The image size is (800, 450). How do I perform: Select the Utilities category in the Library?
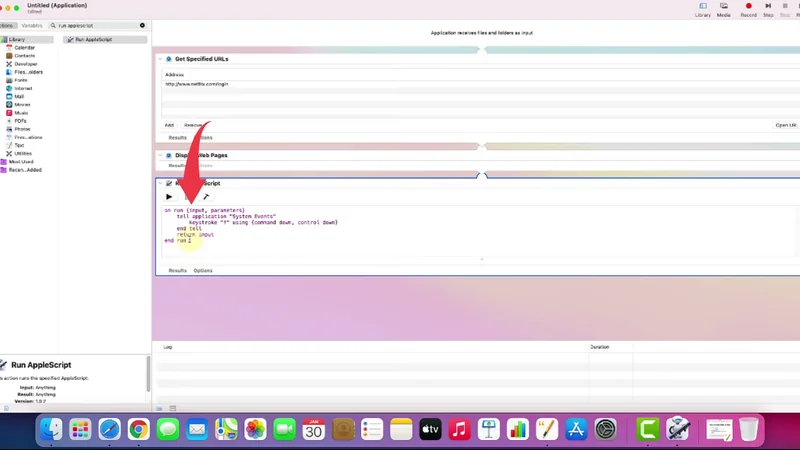(22, 153)
